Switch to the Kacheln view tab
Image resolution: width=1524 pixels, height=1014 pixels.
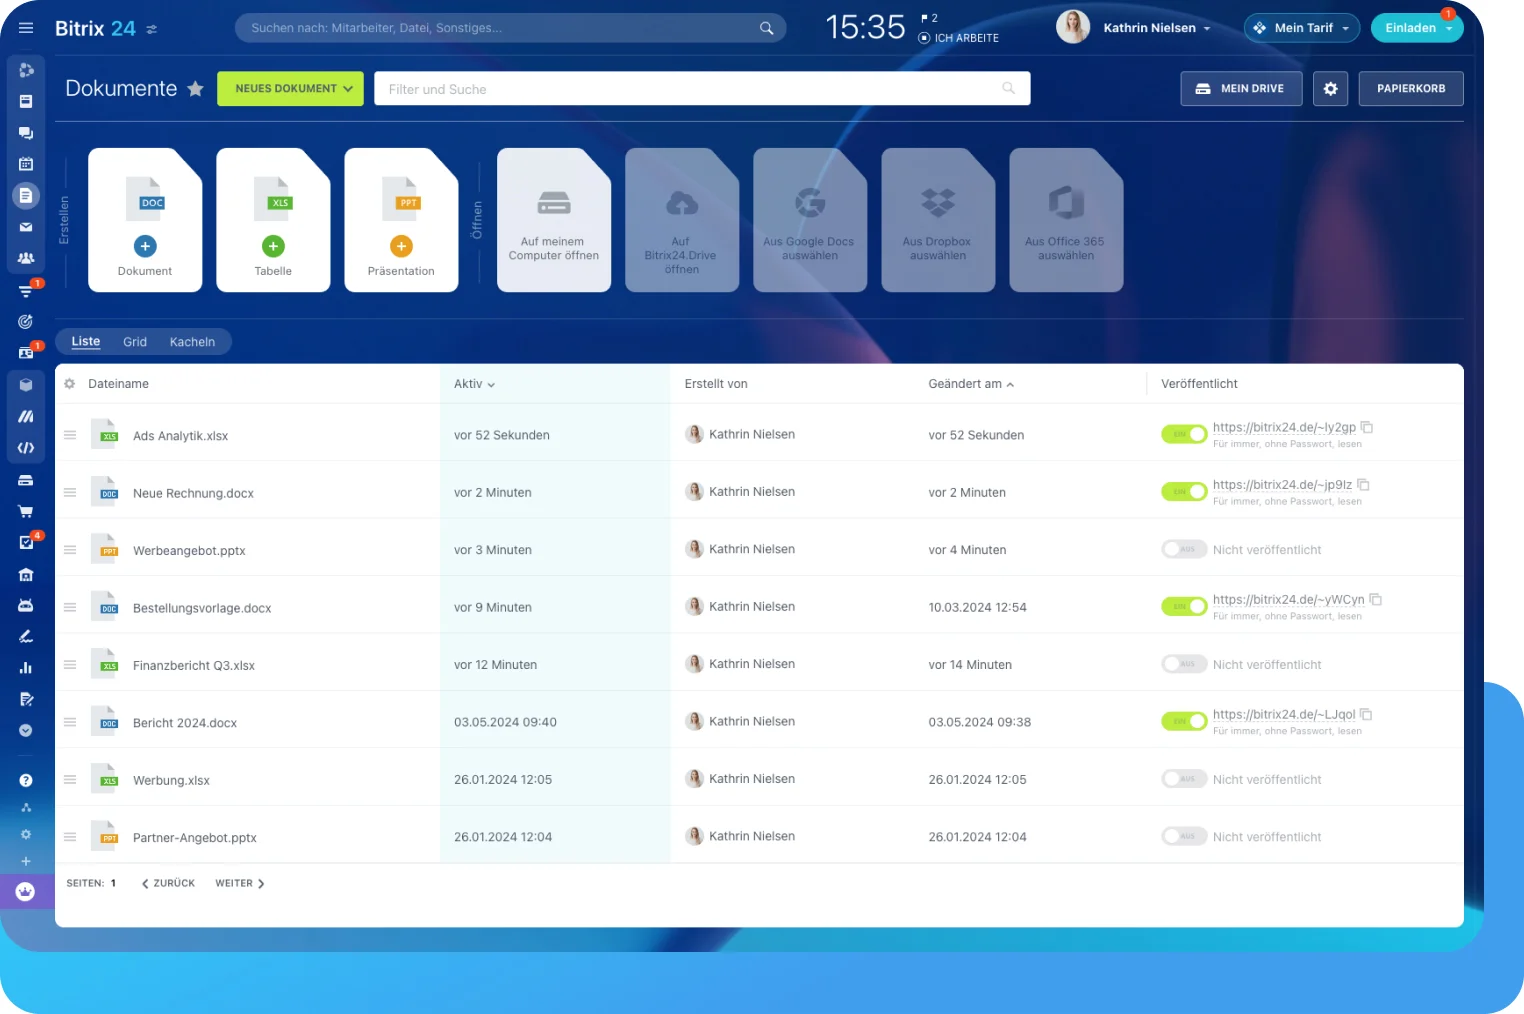tap(192, 342)
